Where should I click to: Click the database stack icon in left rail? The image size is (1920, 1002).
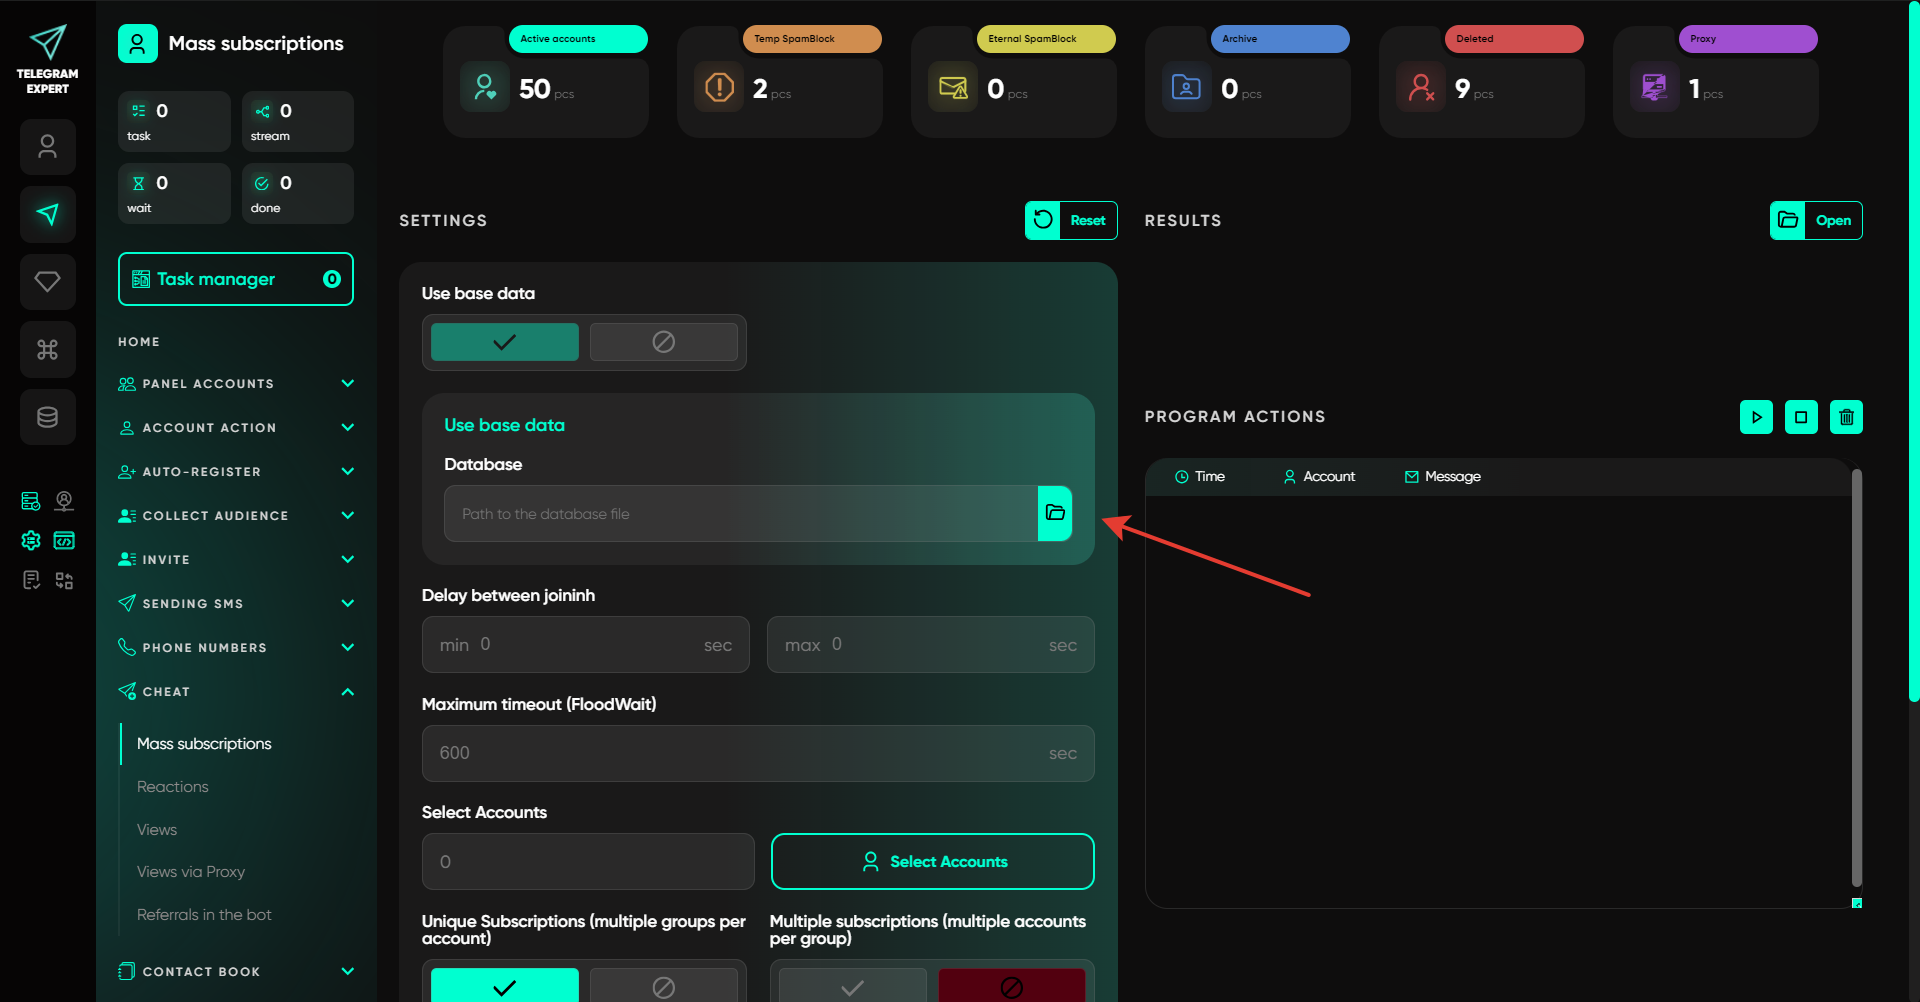48,417
